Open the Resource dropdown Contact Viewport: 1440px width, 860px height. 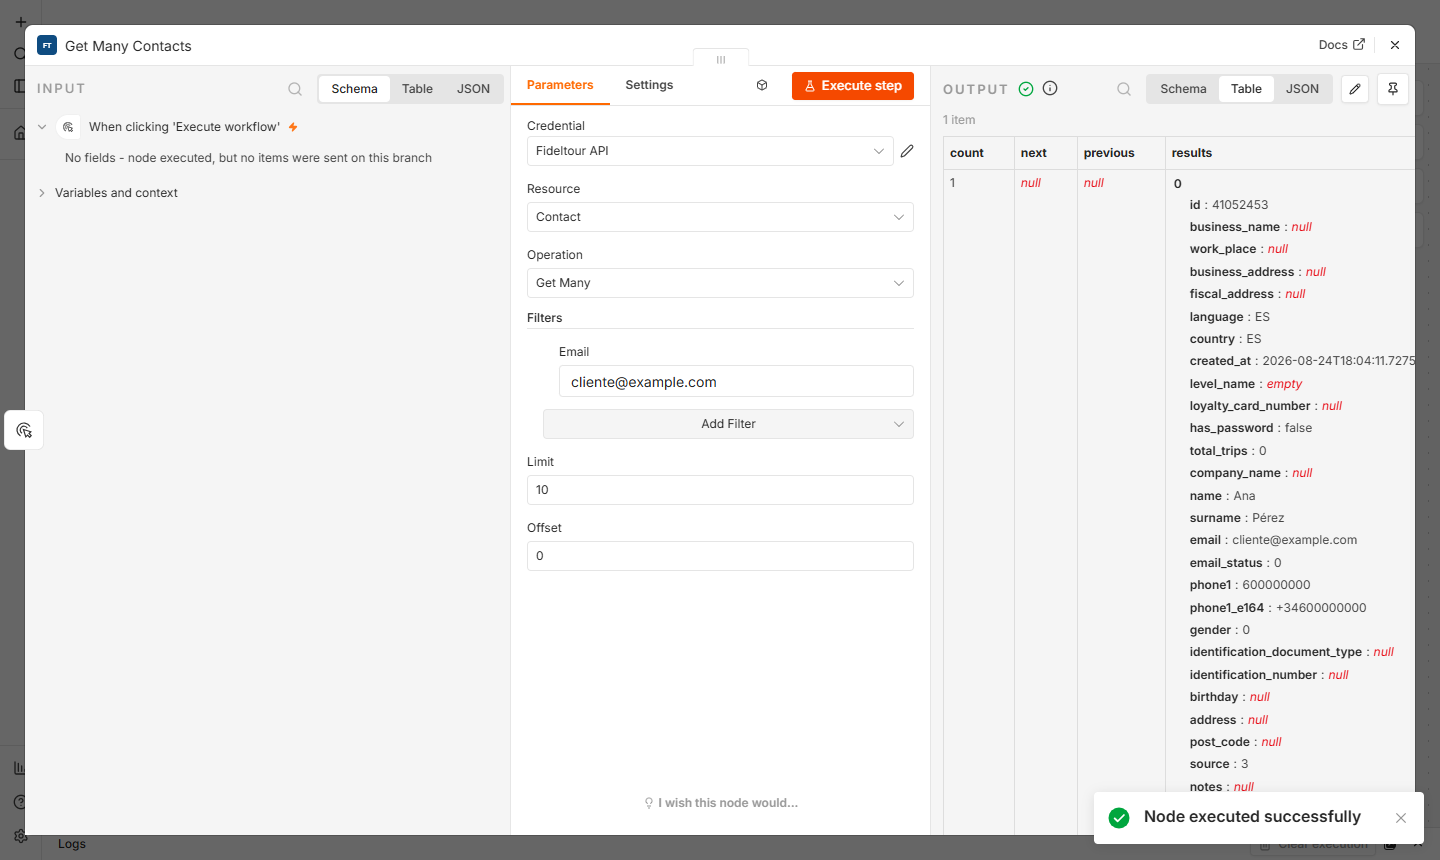[x=720, y=217]
